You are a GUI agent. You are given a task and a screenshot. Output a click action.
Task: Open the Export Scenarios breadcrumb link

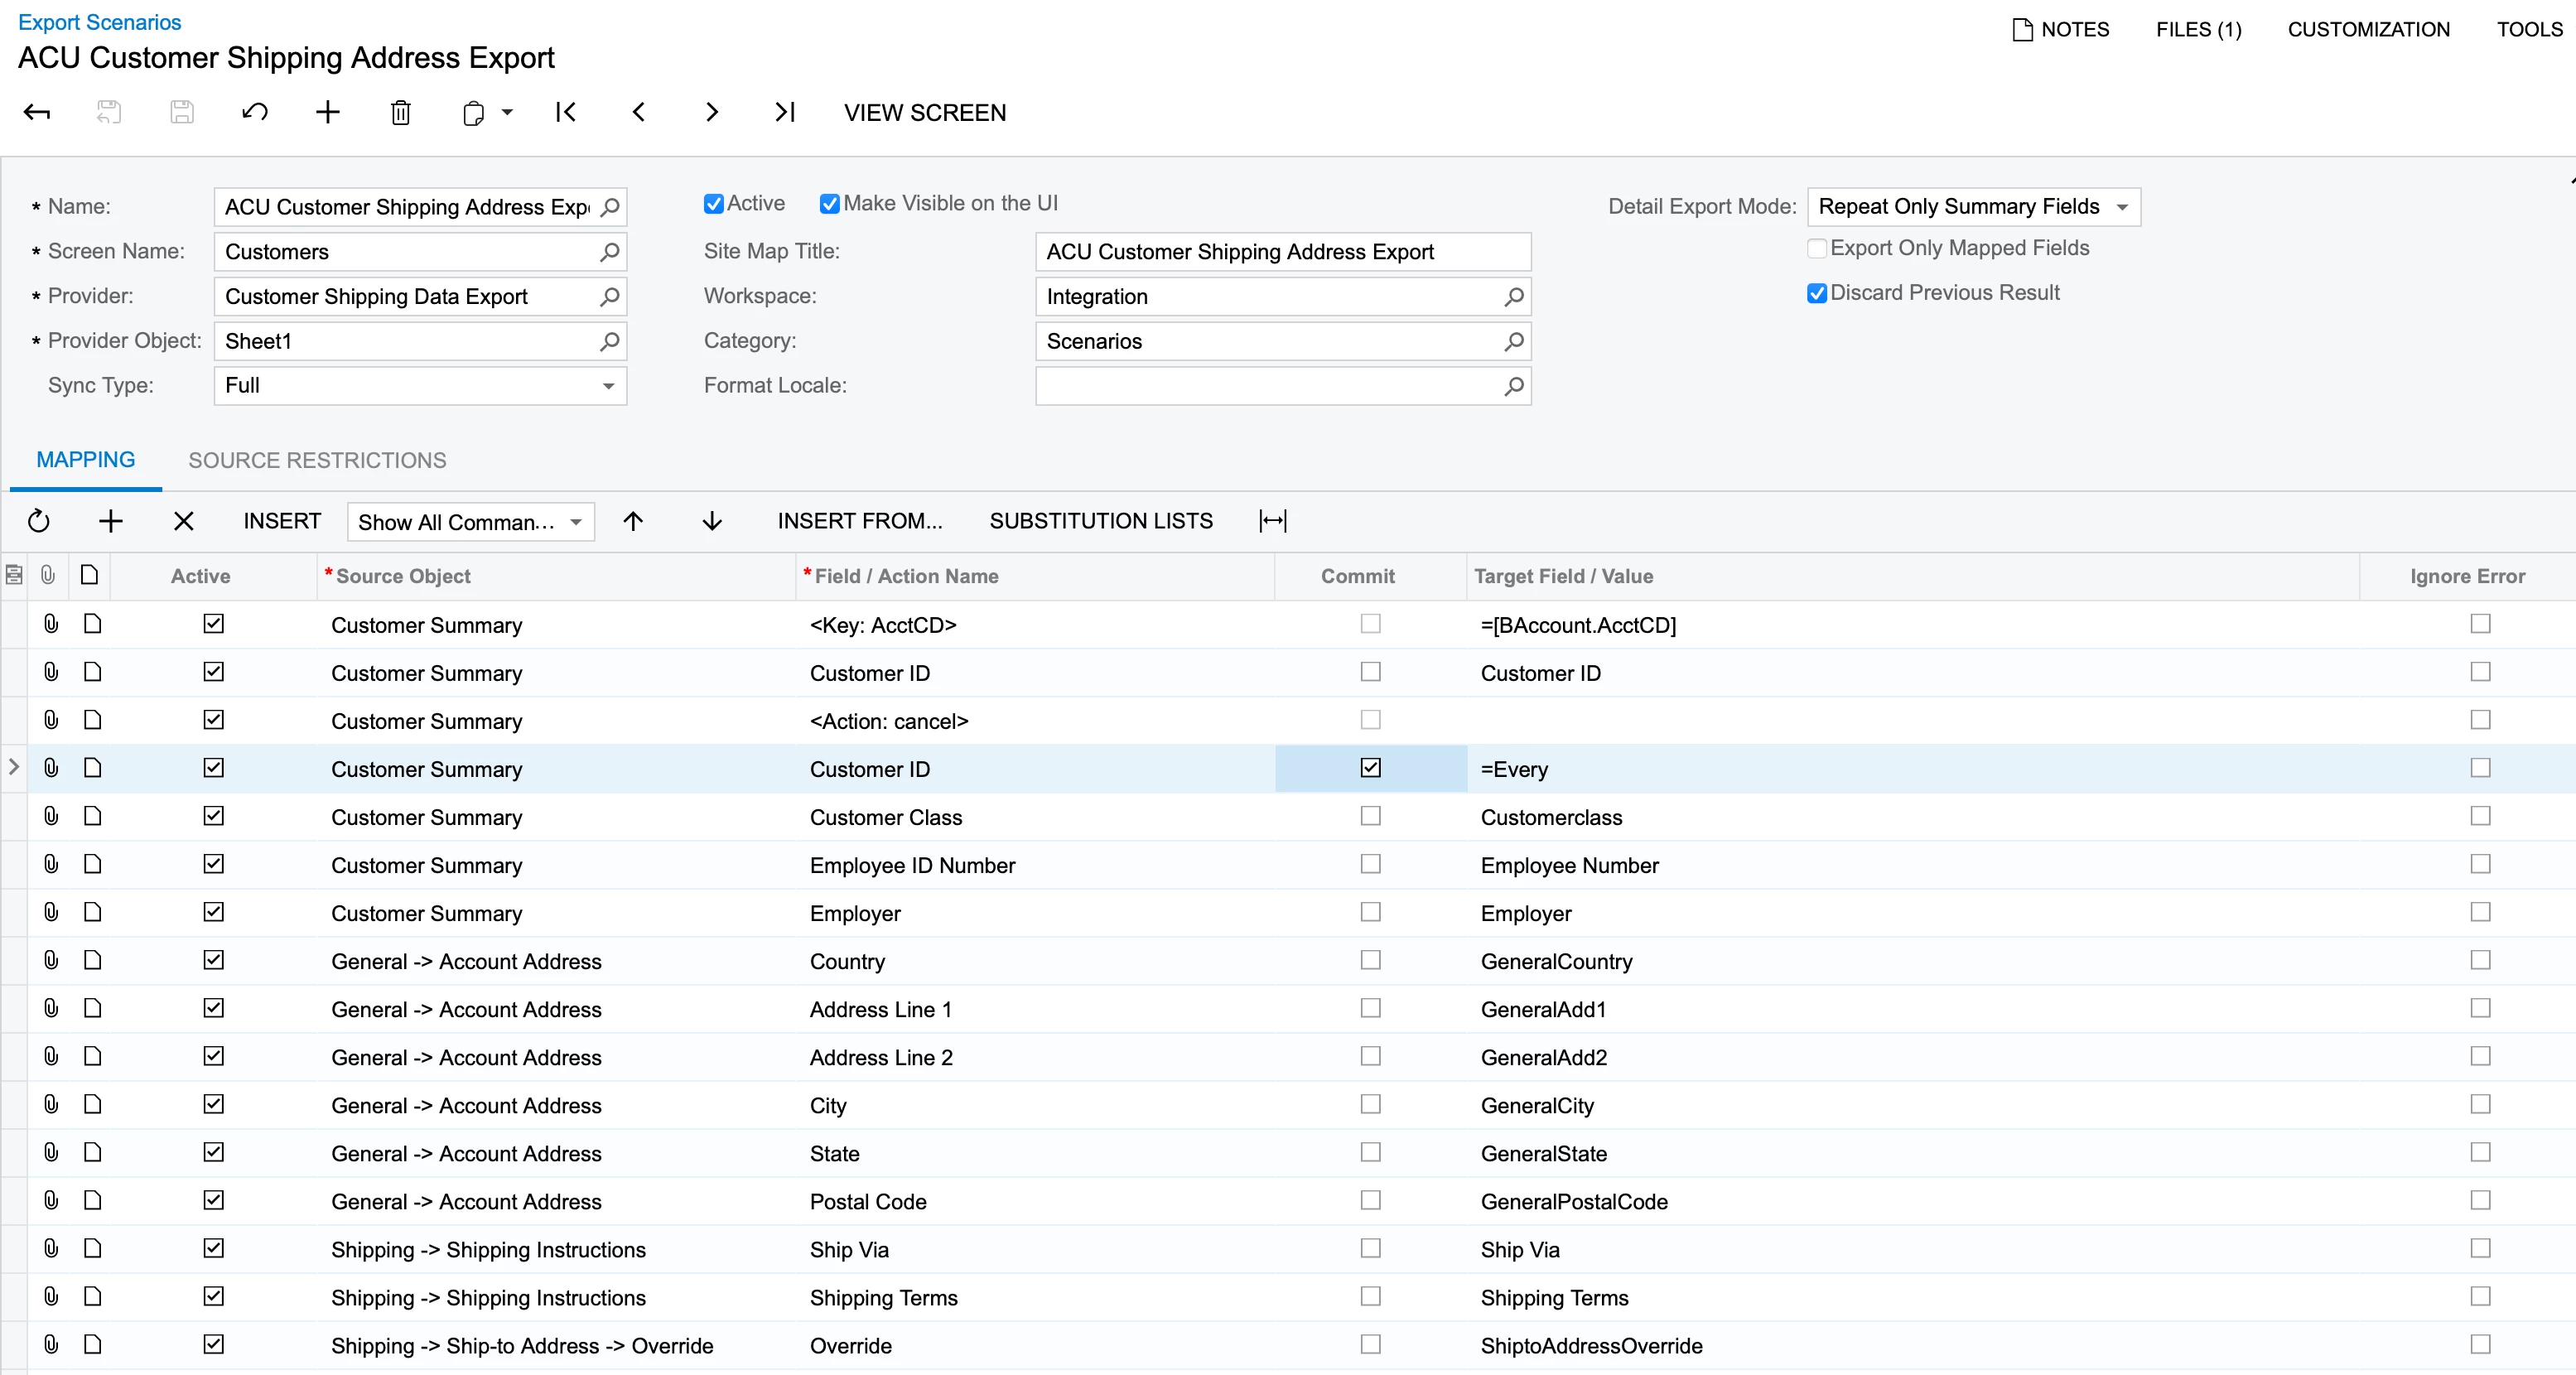[x=99, y=22]
